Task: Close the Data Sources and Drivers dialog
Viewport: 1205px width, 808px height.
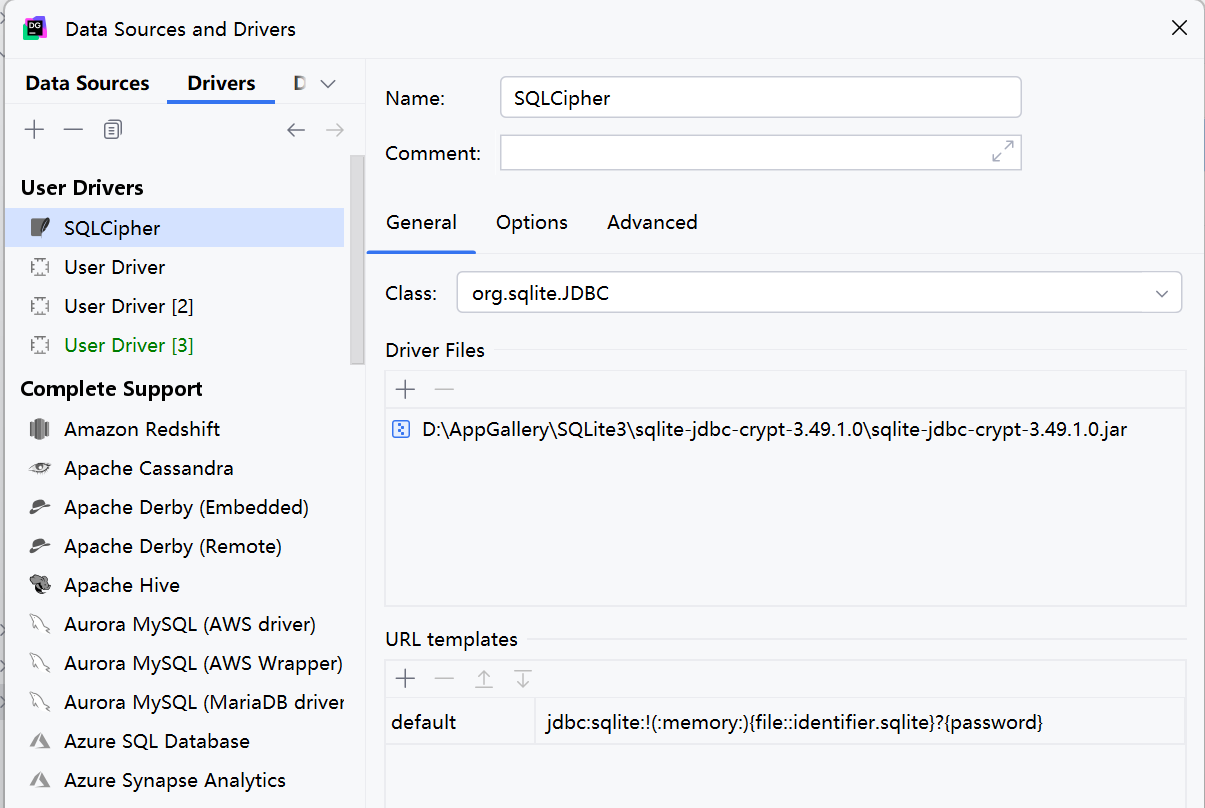Action: click(x=1179, y=28)
